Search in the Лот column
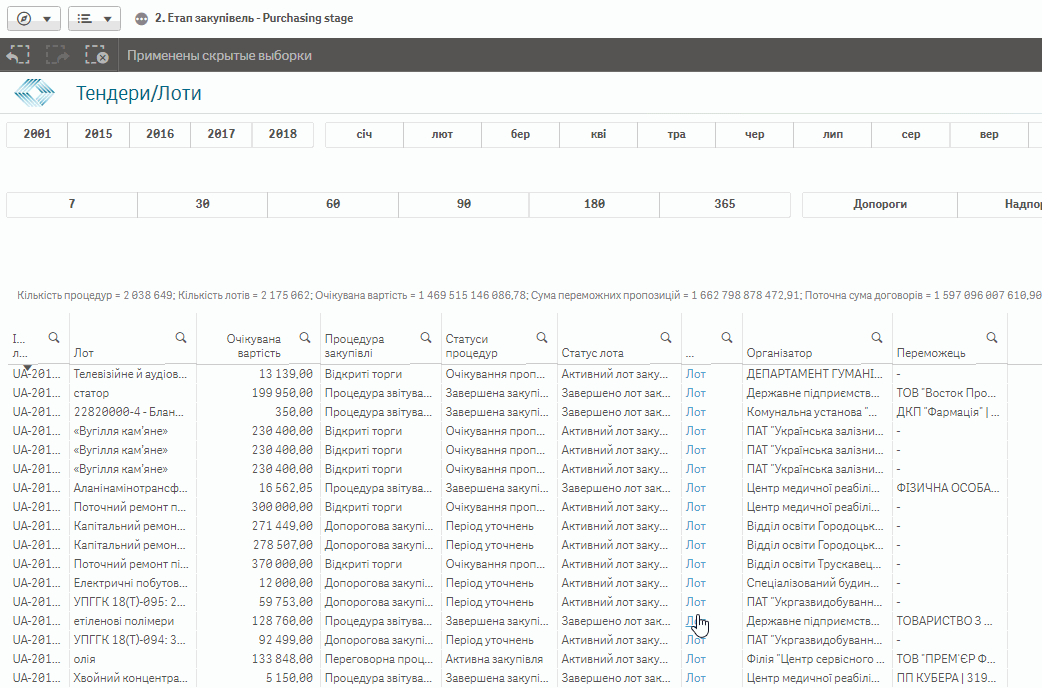1042x688 pixels. click(x=182, y=337)
